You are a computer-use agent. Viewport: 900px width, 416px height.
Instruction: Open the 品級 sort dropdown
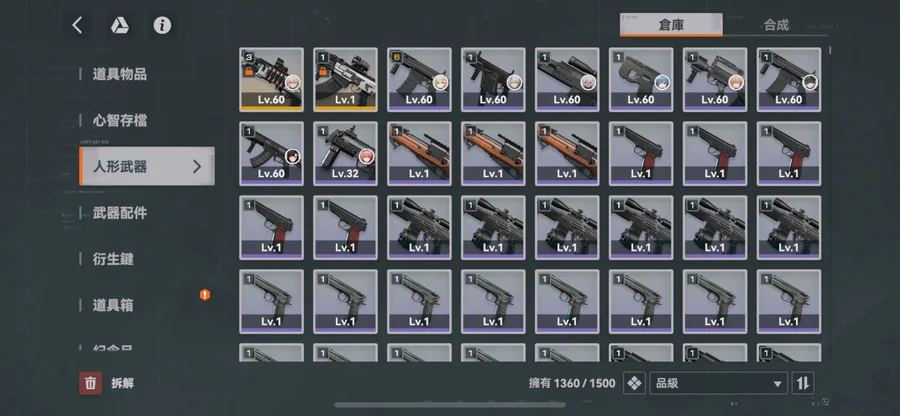(x=718, y=383)
